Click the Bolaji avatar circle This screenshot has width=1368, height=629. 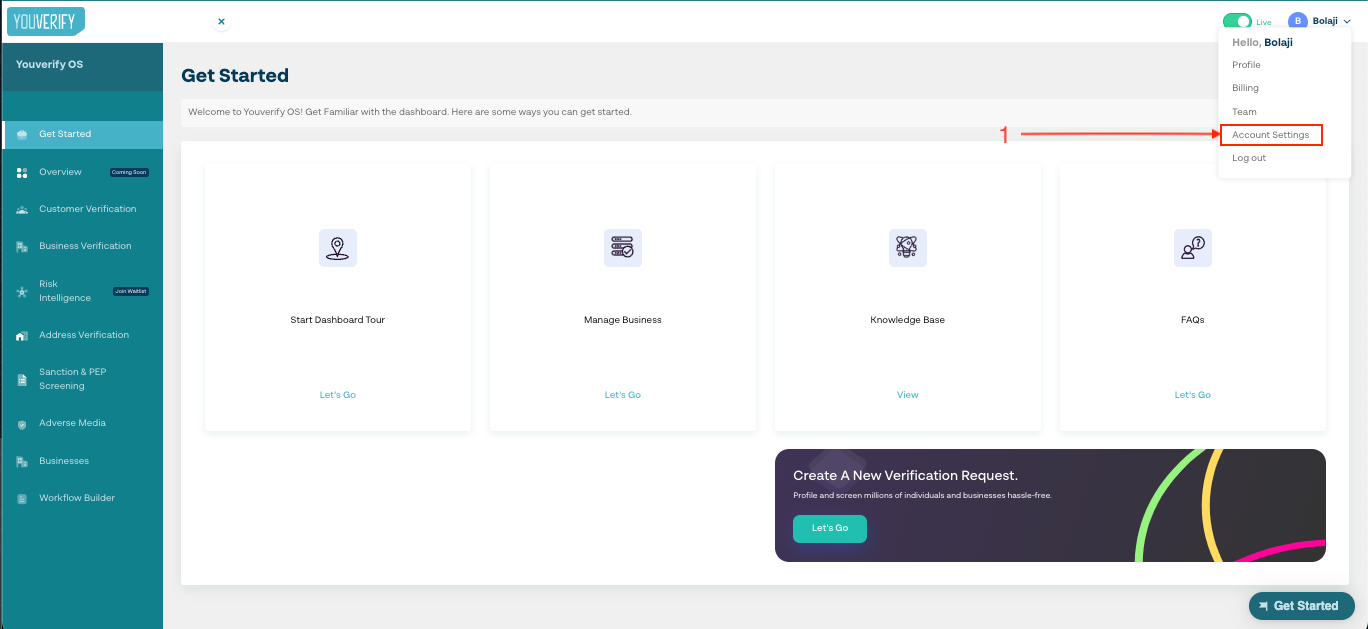tap(1297, 21)
